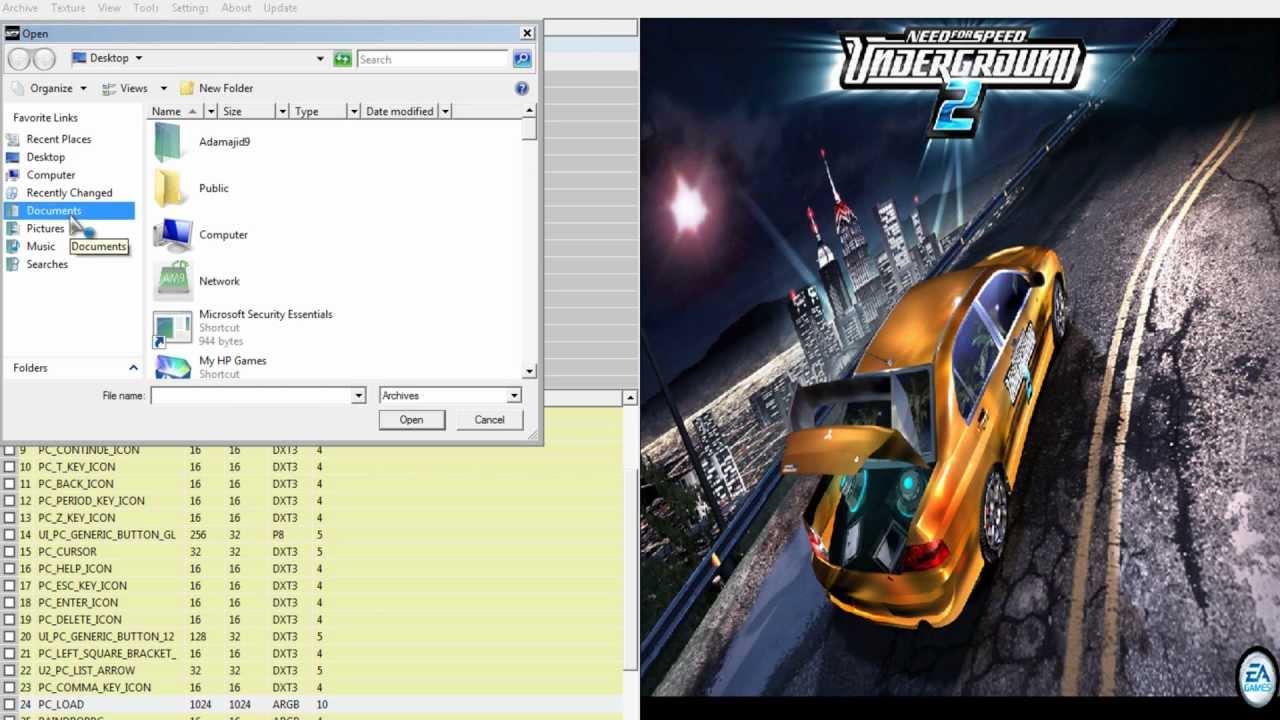Click the Views toolbar icon

click(109, 88)
